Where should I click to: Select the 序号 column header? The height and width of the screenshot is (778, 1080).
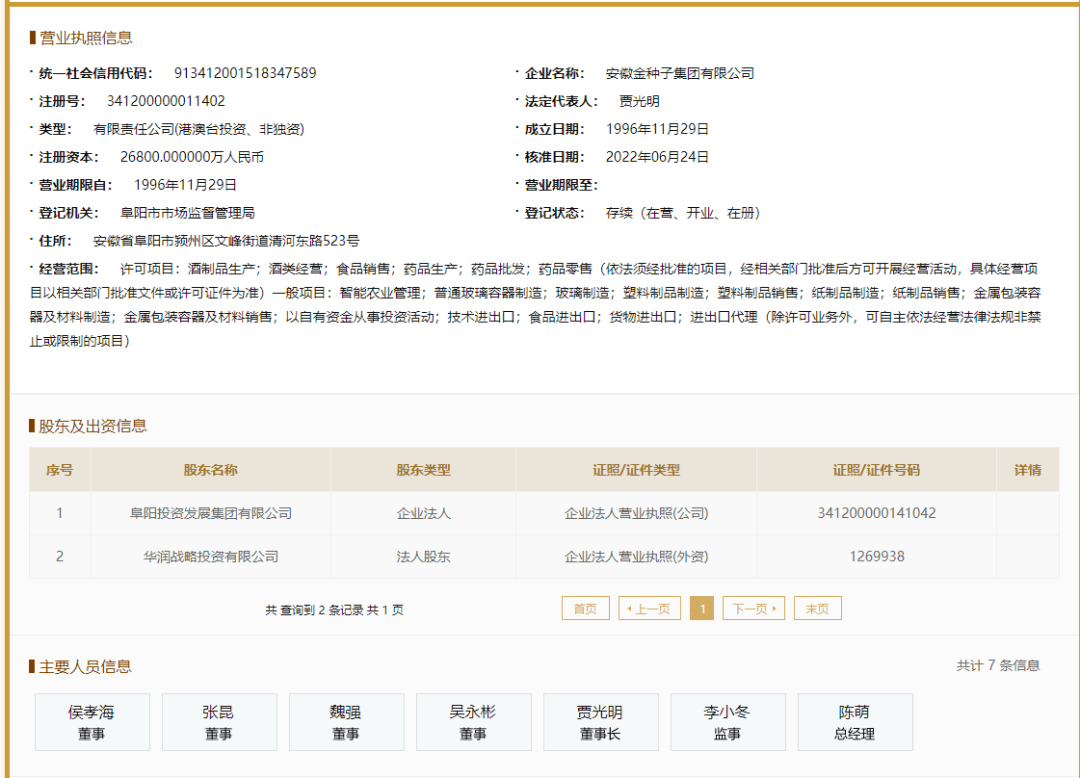[x=60, y=470]
